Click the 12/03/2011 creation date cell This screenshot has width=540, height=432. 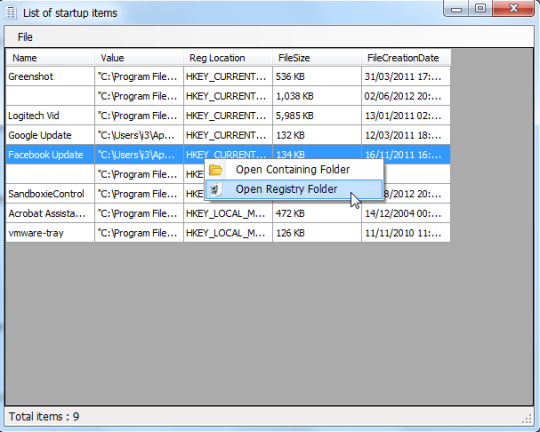(406, 135)
